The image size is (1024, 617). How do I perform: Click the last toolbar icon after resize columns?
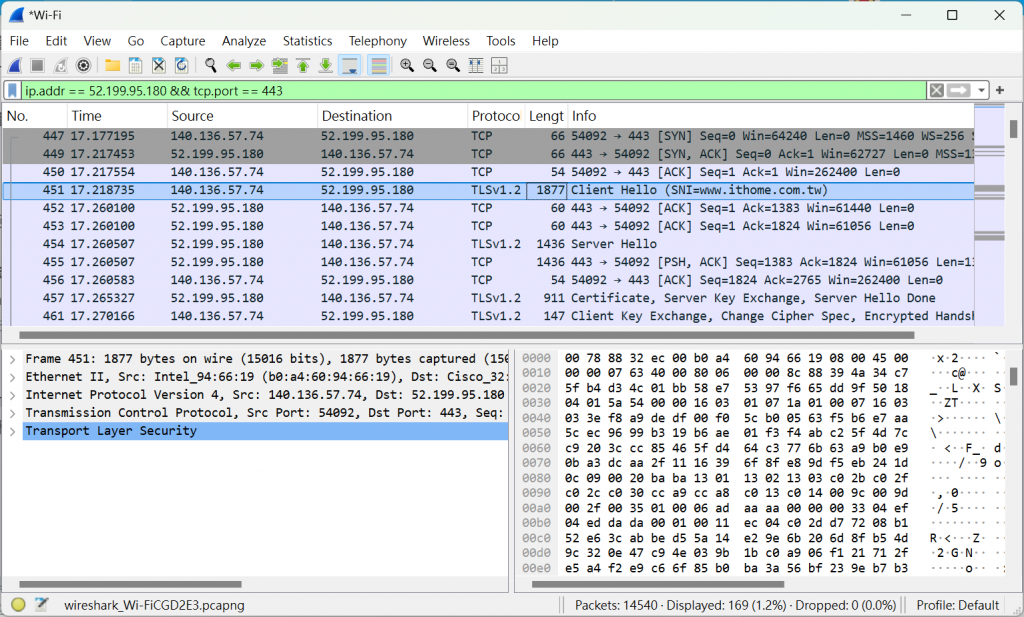[x=499, y=65]
